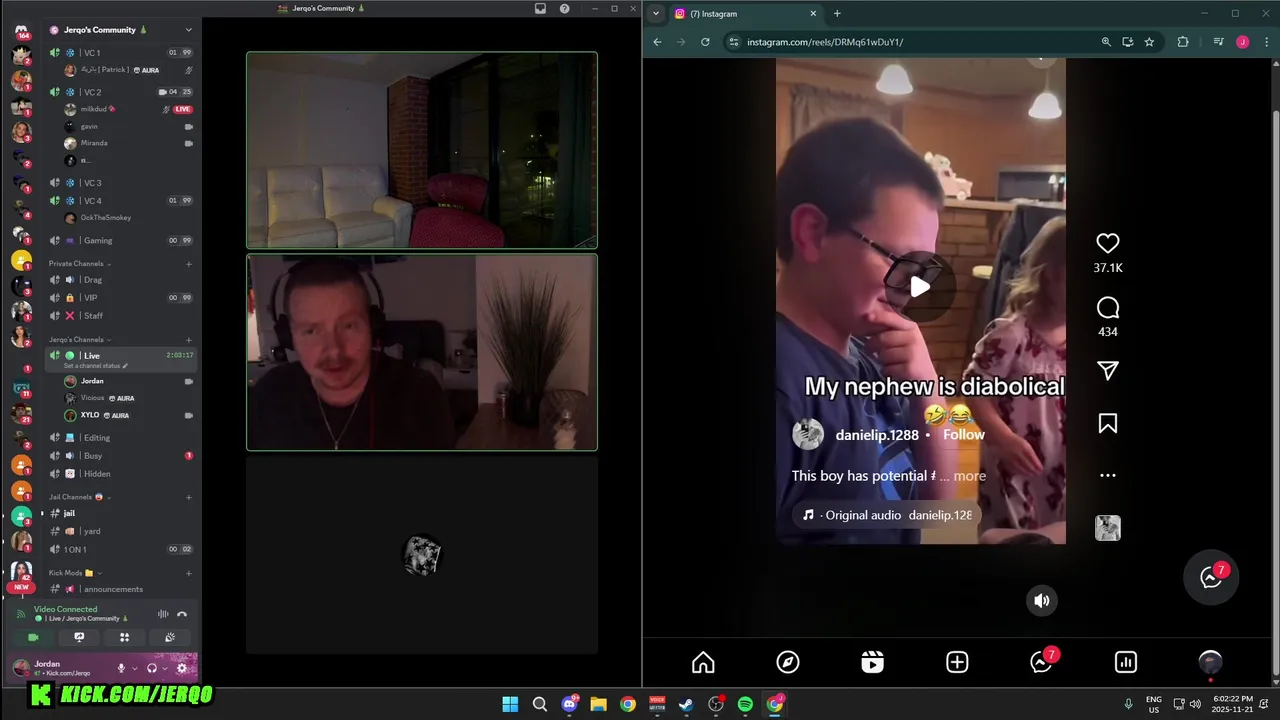This screenshot has width=1280, height=720.
Task: Open Instagram Reels tab
Action: coord(872,662)
